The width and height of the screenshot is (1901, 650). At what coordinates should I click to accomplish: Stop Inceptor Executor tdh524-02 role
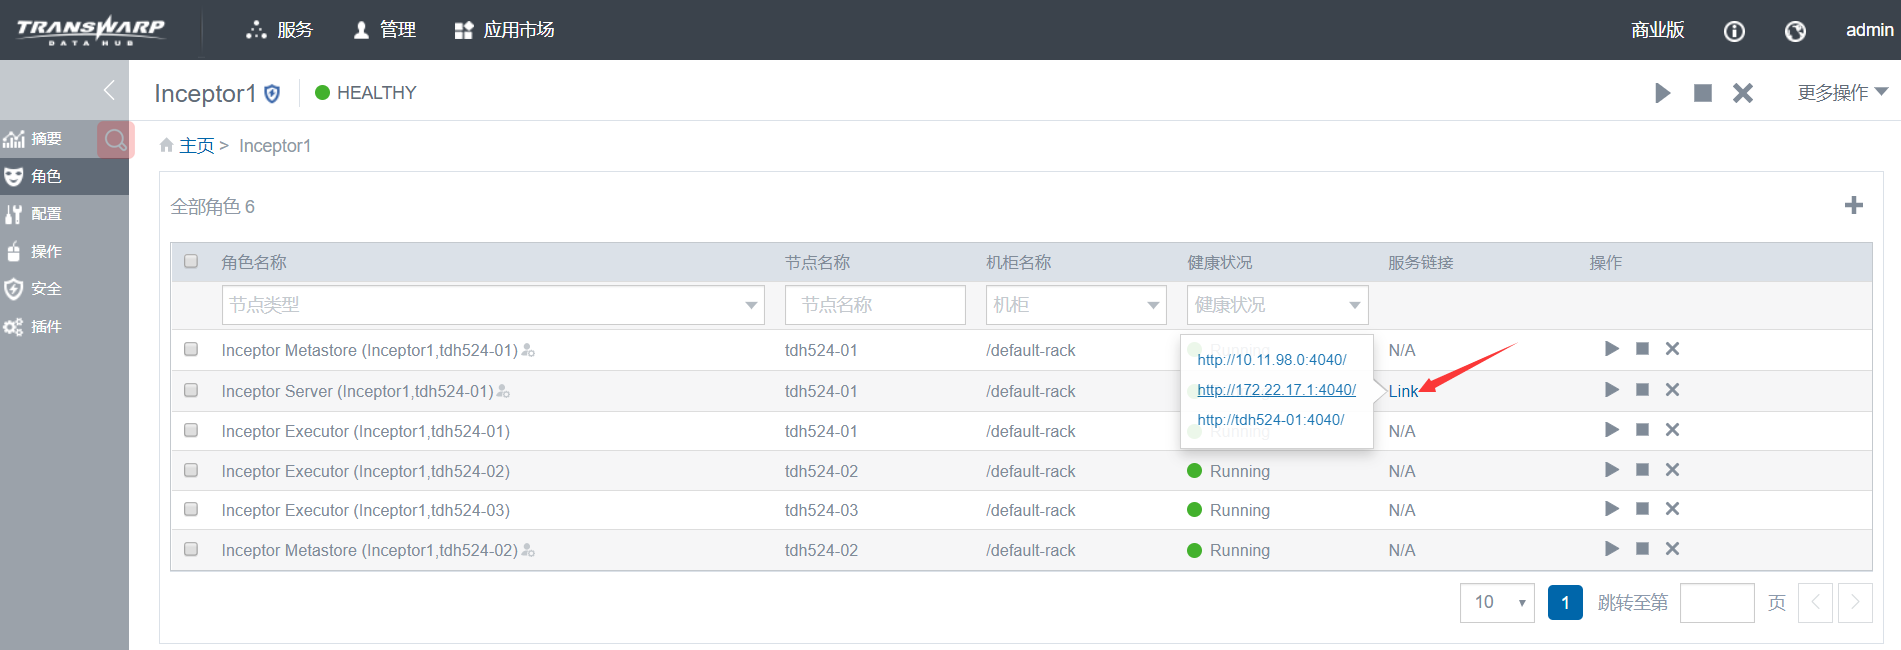click(1642, 470)
